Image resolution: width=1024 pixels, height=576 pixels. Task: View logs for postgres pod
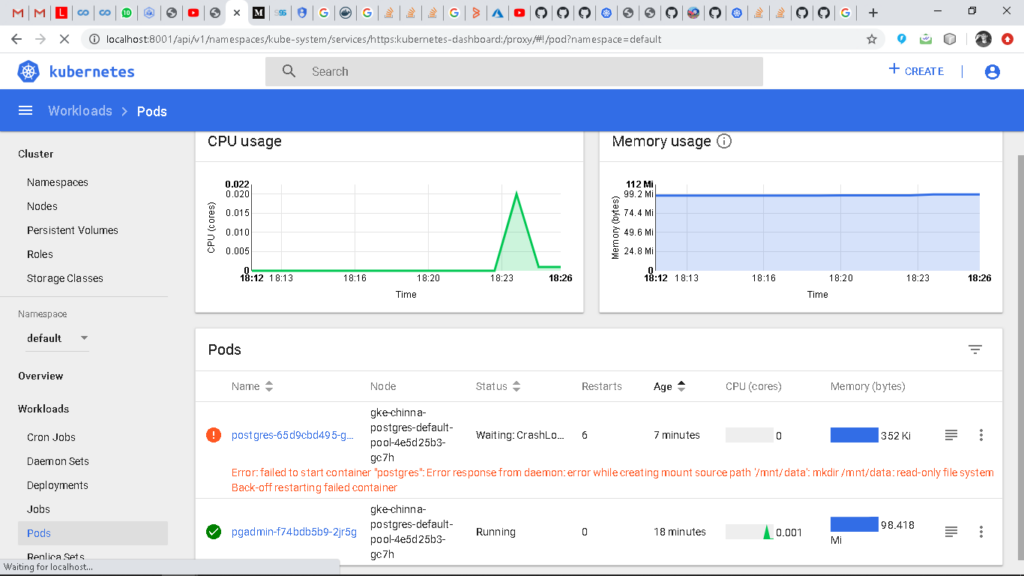[951, 435]
